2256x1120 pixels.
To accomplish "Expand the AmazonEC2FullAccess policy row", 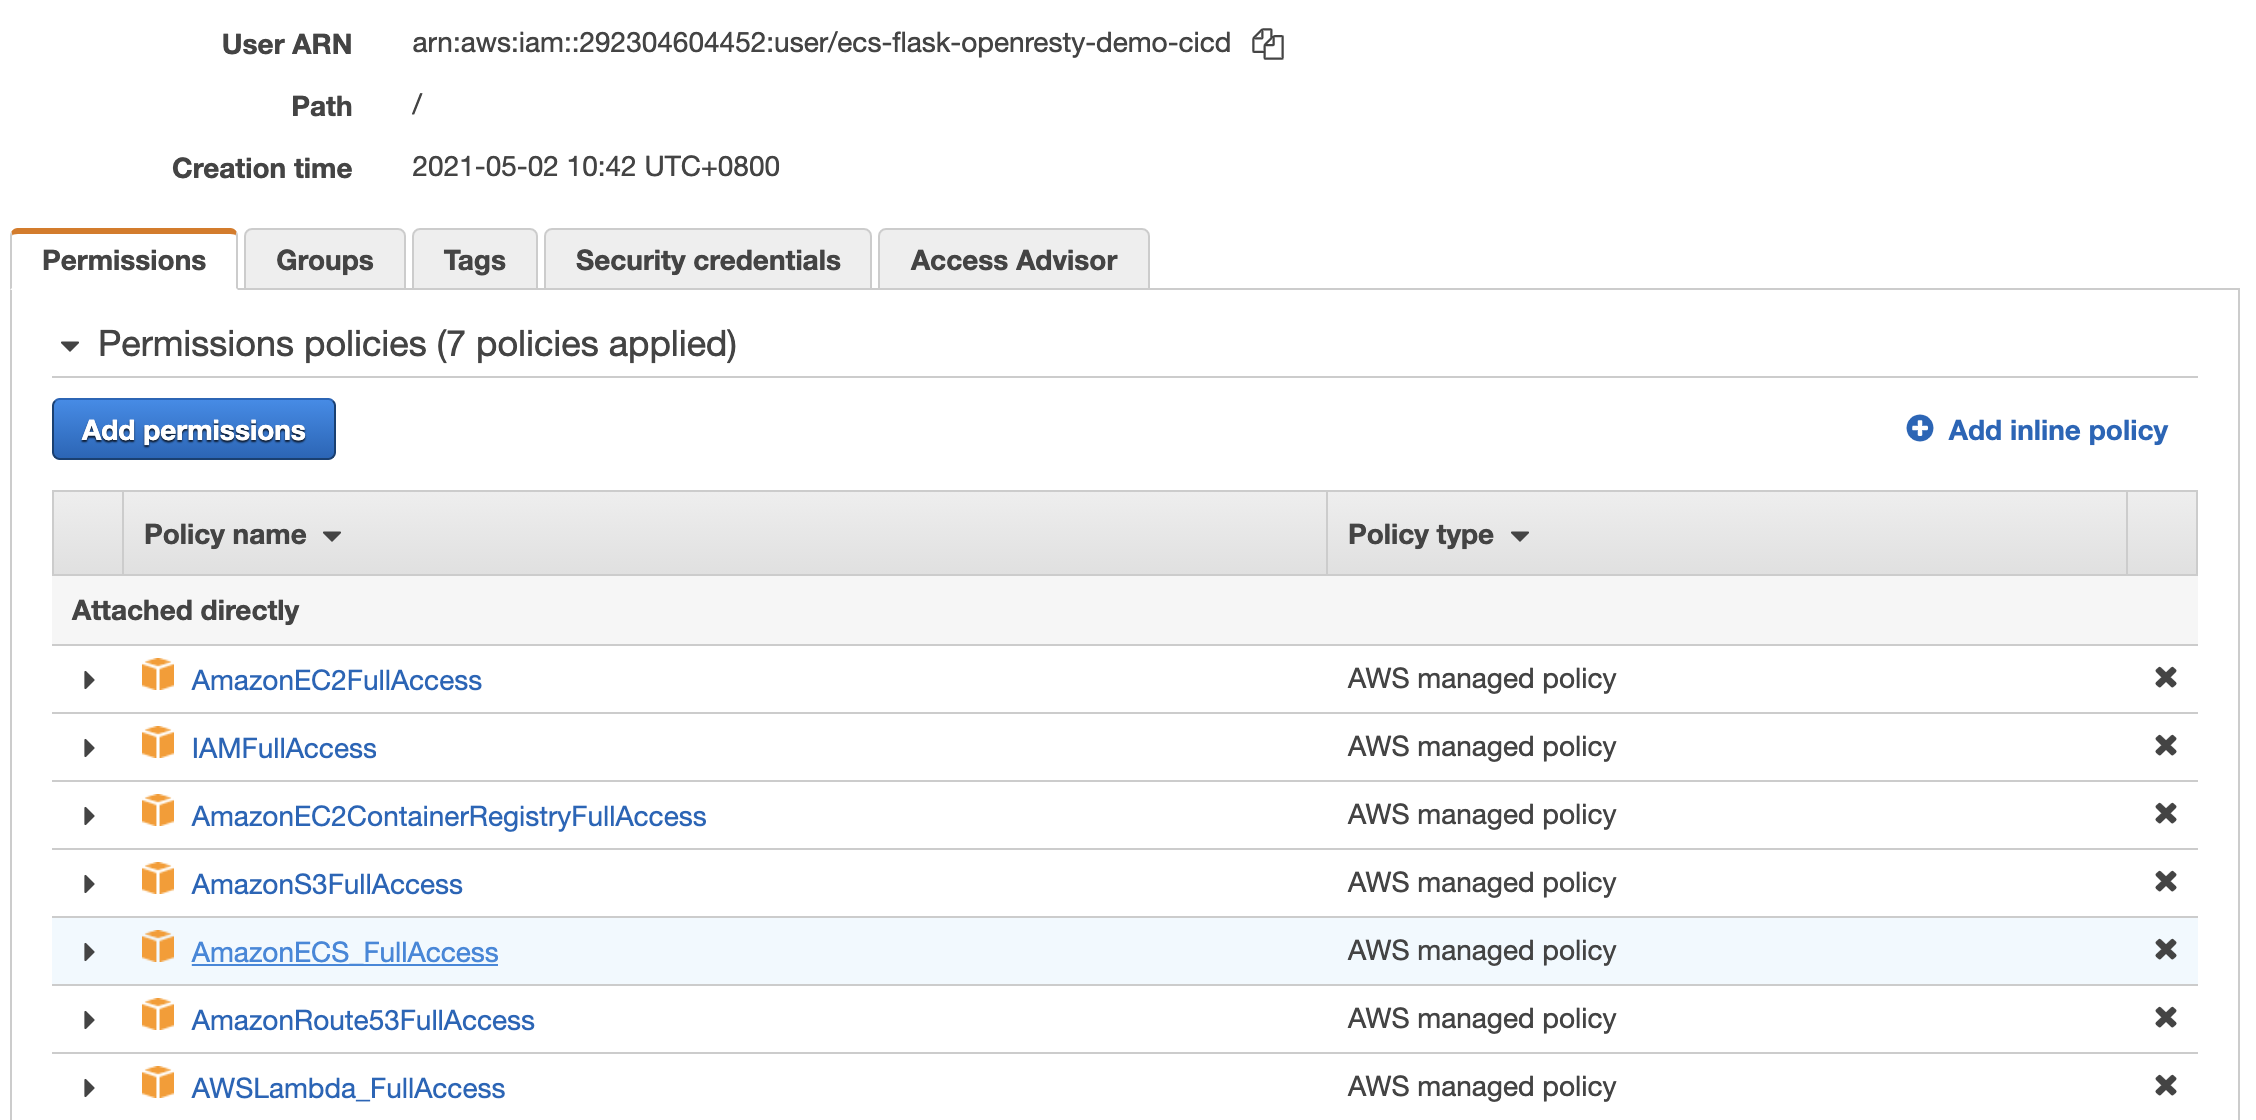I will pos(89,680).
